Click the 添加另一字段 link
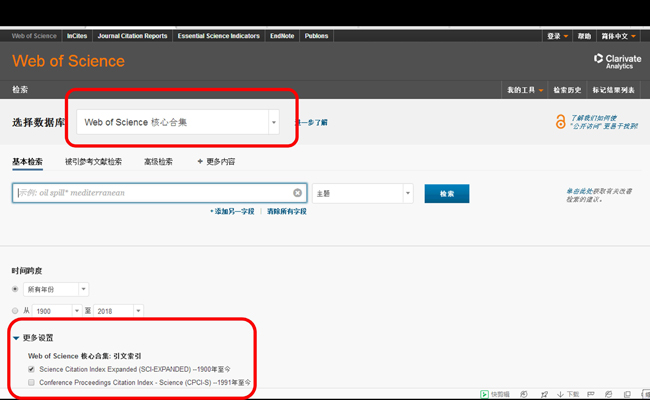 point(234,212)
